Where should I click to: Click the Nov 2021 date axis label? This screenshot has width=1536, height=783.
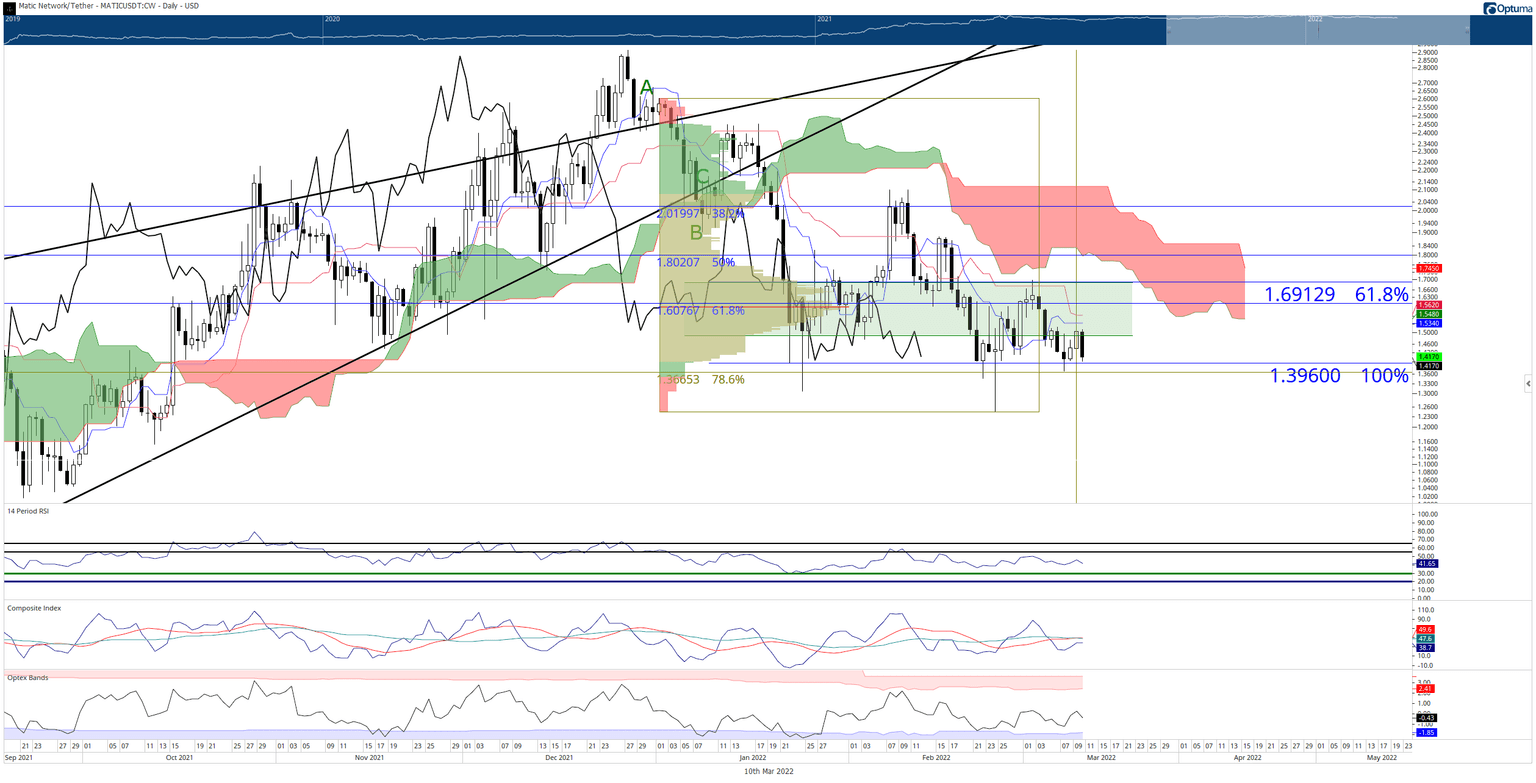369,759
